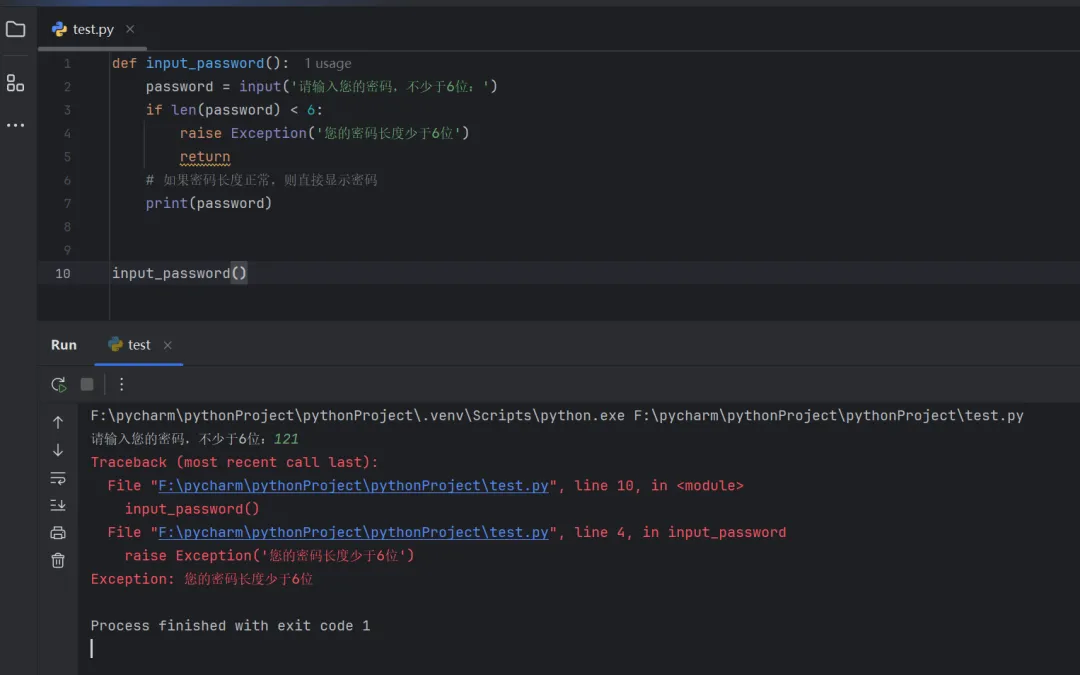
Task: Open the Run toolbar's more-actions vertical dots
Action: [121, 384]
